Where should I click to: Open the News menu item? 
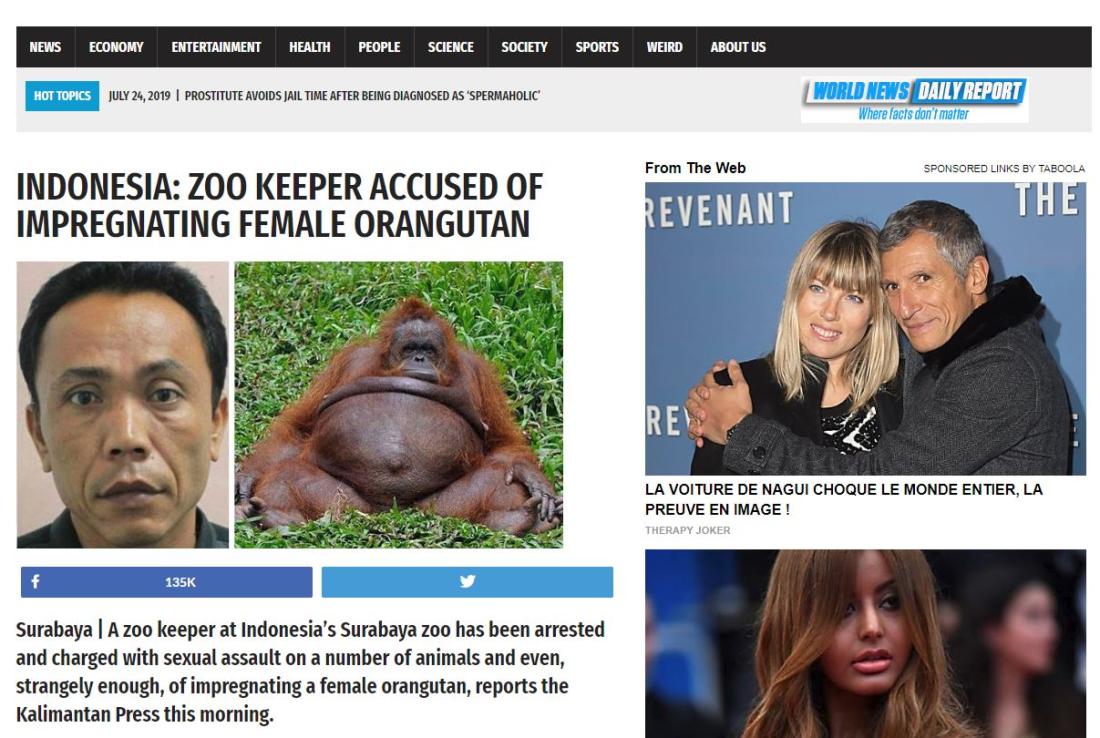pos(45,47)
